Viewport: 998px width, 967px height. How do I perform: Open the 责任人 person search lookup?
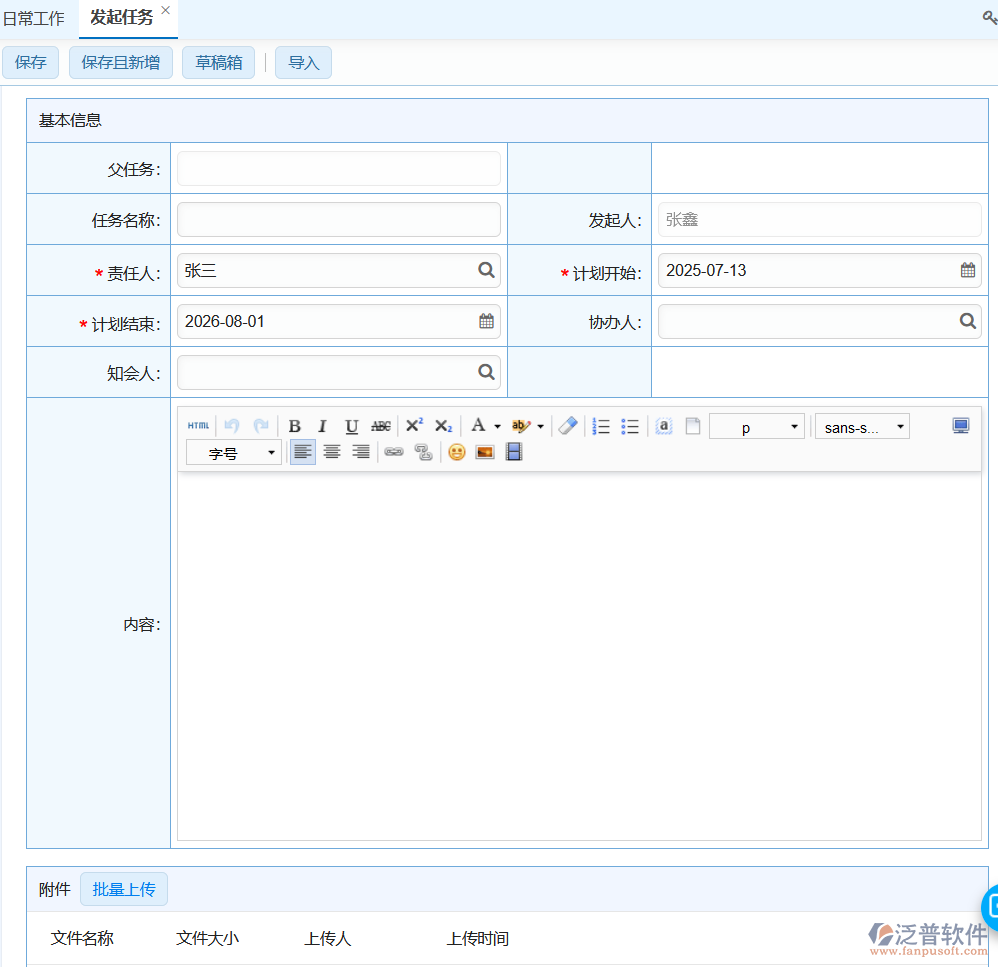pos(487,270)
